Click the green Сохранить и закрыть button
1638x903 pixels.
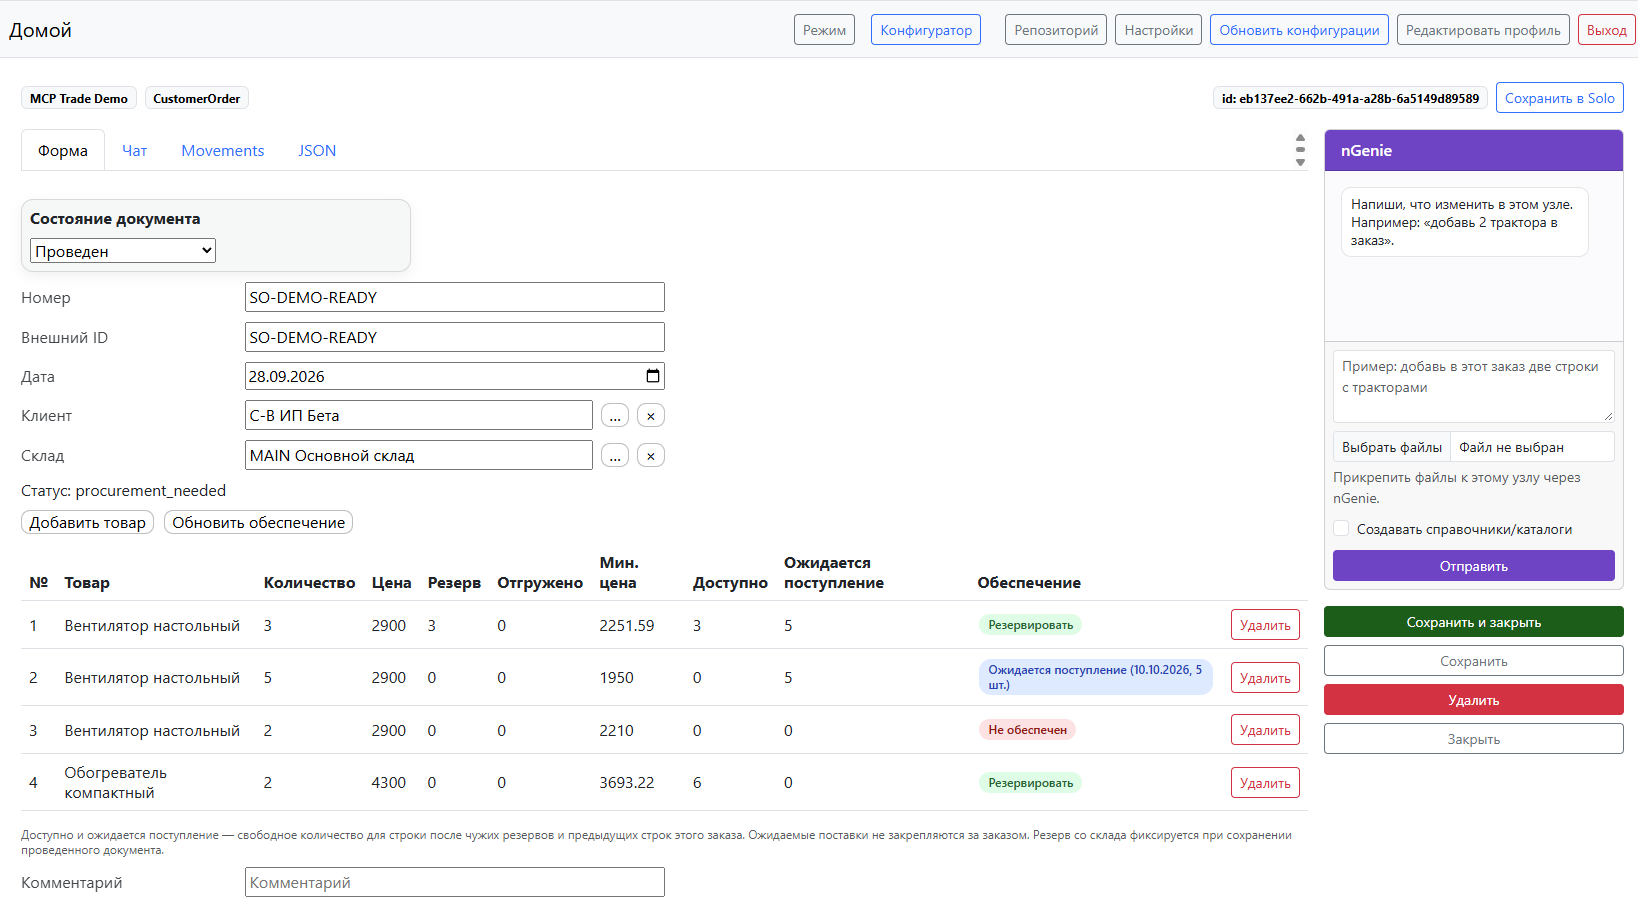click(1474, 622)
